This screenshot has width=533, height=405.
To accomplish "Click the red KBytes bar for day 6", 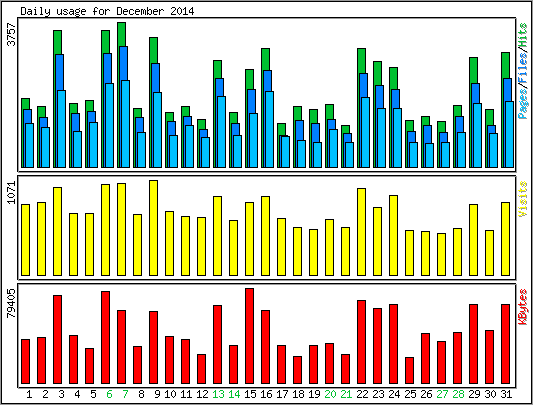I will (105, 337).
